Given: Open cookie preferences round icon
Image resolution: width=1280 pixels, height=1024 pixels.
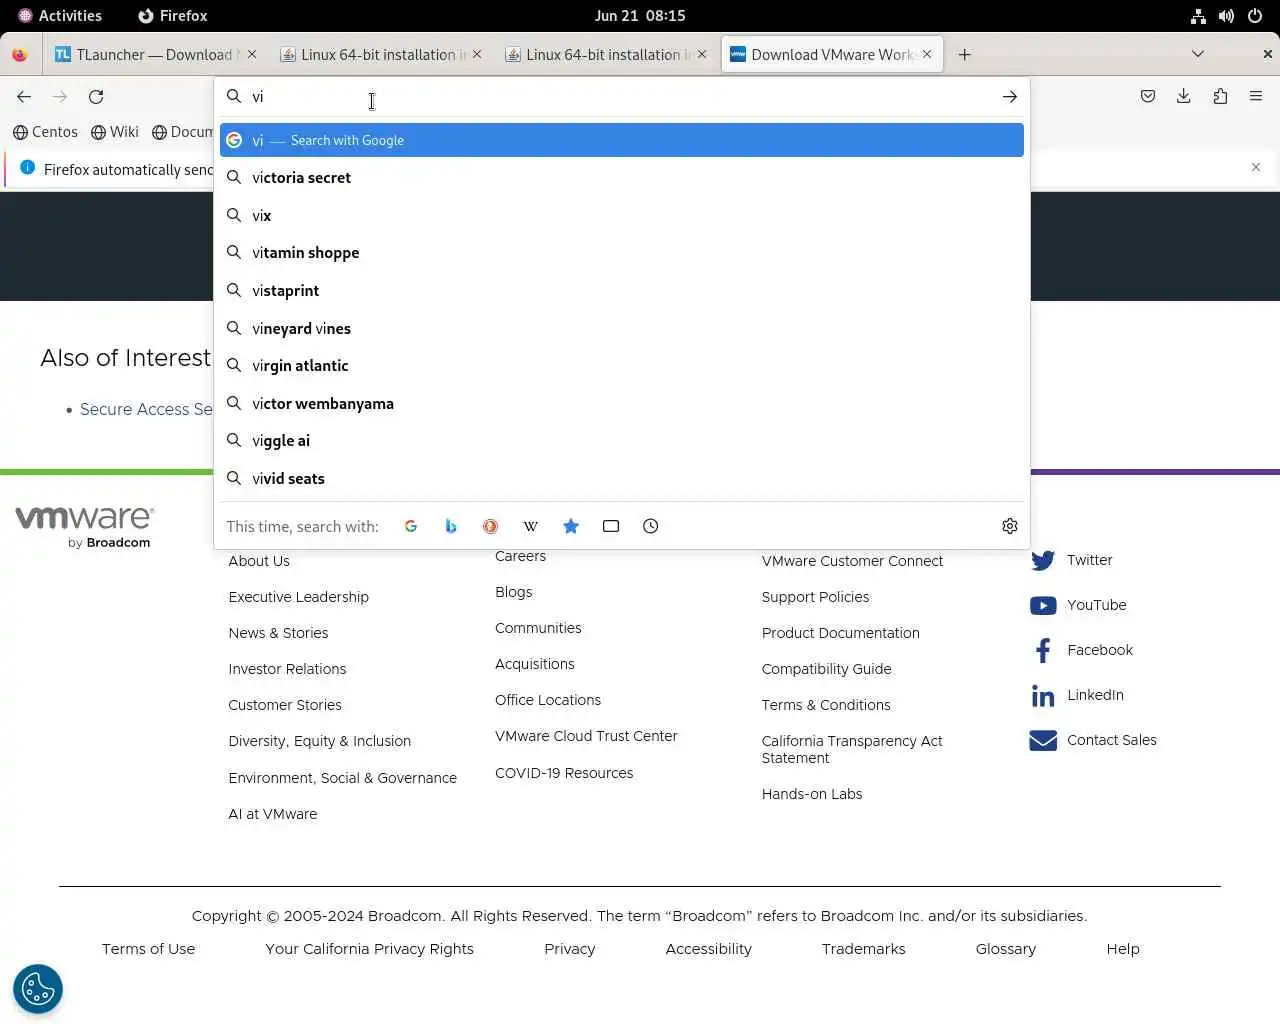Looking at the screenshot, I should coord(38,990).
